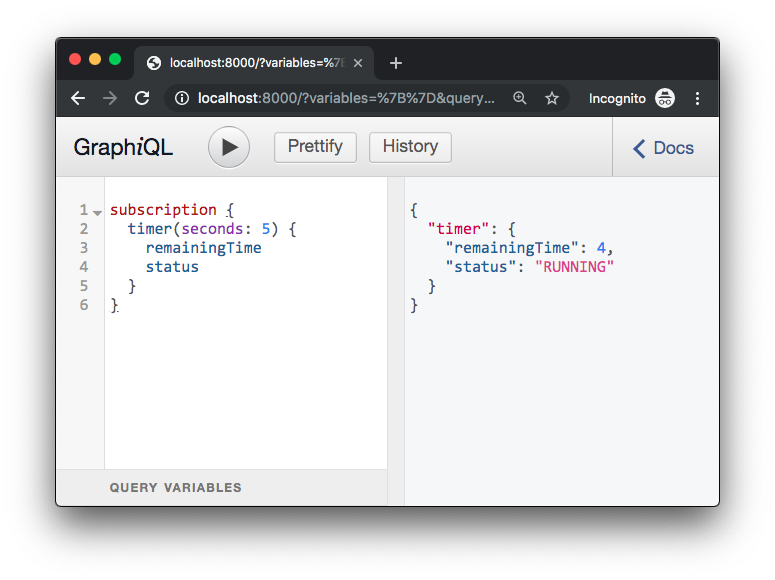
Task: Open the History panel
Action: point(410,147)
